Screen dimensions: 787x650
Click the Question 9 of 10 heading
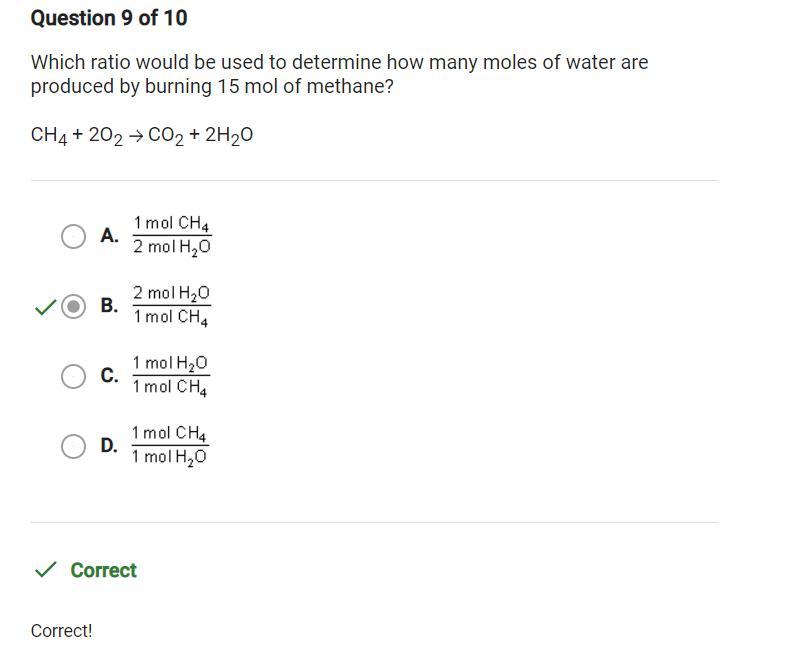pos(109,18)
